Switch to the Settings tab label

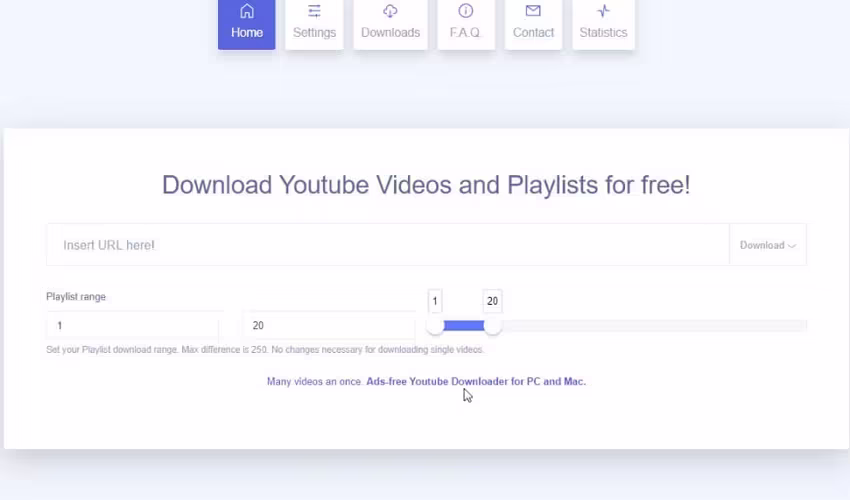[x=314, y=33]
